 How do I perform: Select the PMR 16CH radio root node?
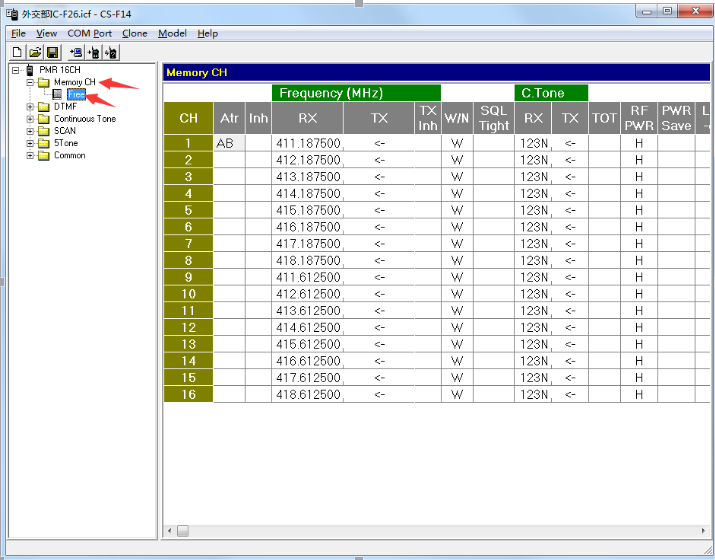coord(60,70)
